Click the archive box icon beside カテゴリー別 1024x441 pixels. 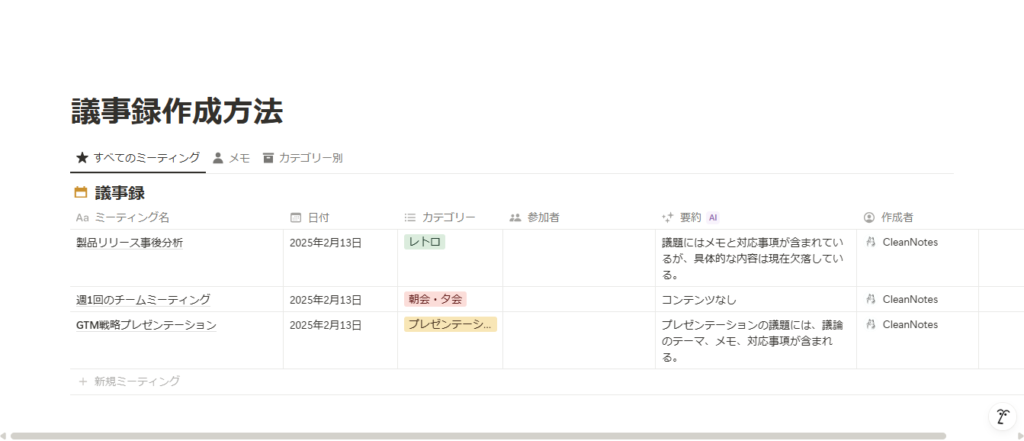pos(268,157)
